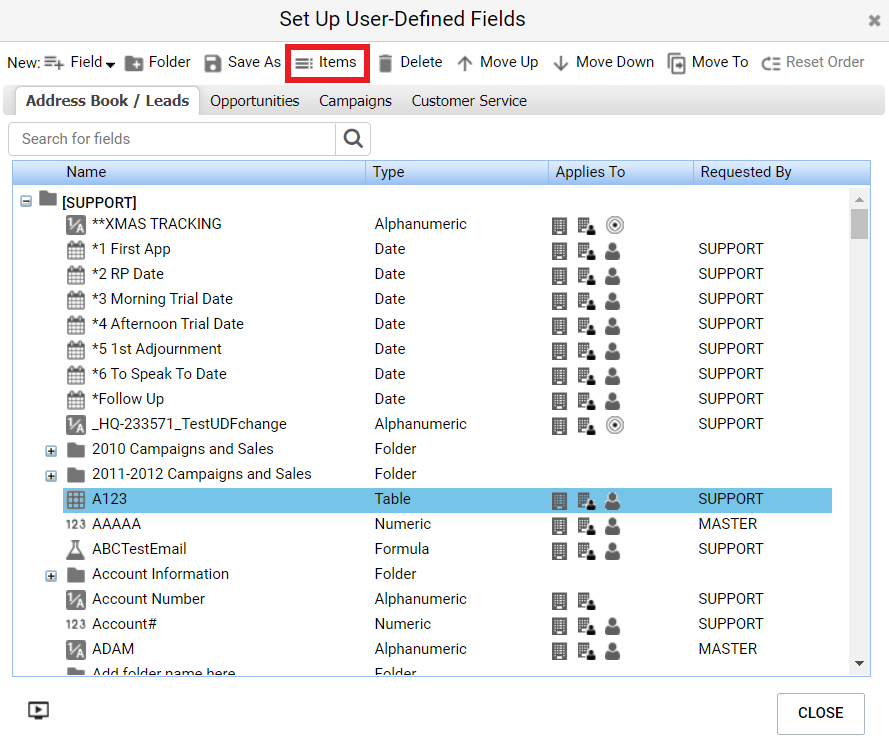Screen dimensions: 889x745
Task: Switch to the Customer Service tab
Action: click(469, 101)
